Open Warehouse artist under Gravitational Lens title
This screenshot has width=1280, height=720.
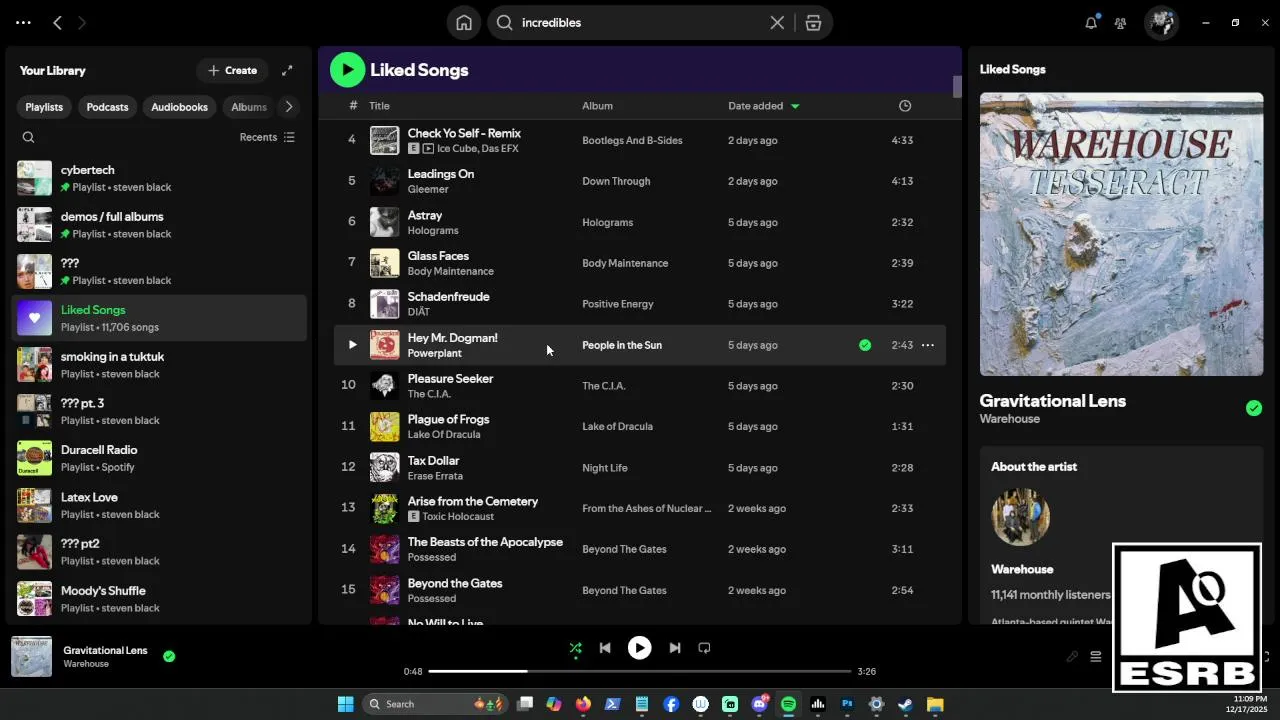pos(1009,419)
